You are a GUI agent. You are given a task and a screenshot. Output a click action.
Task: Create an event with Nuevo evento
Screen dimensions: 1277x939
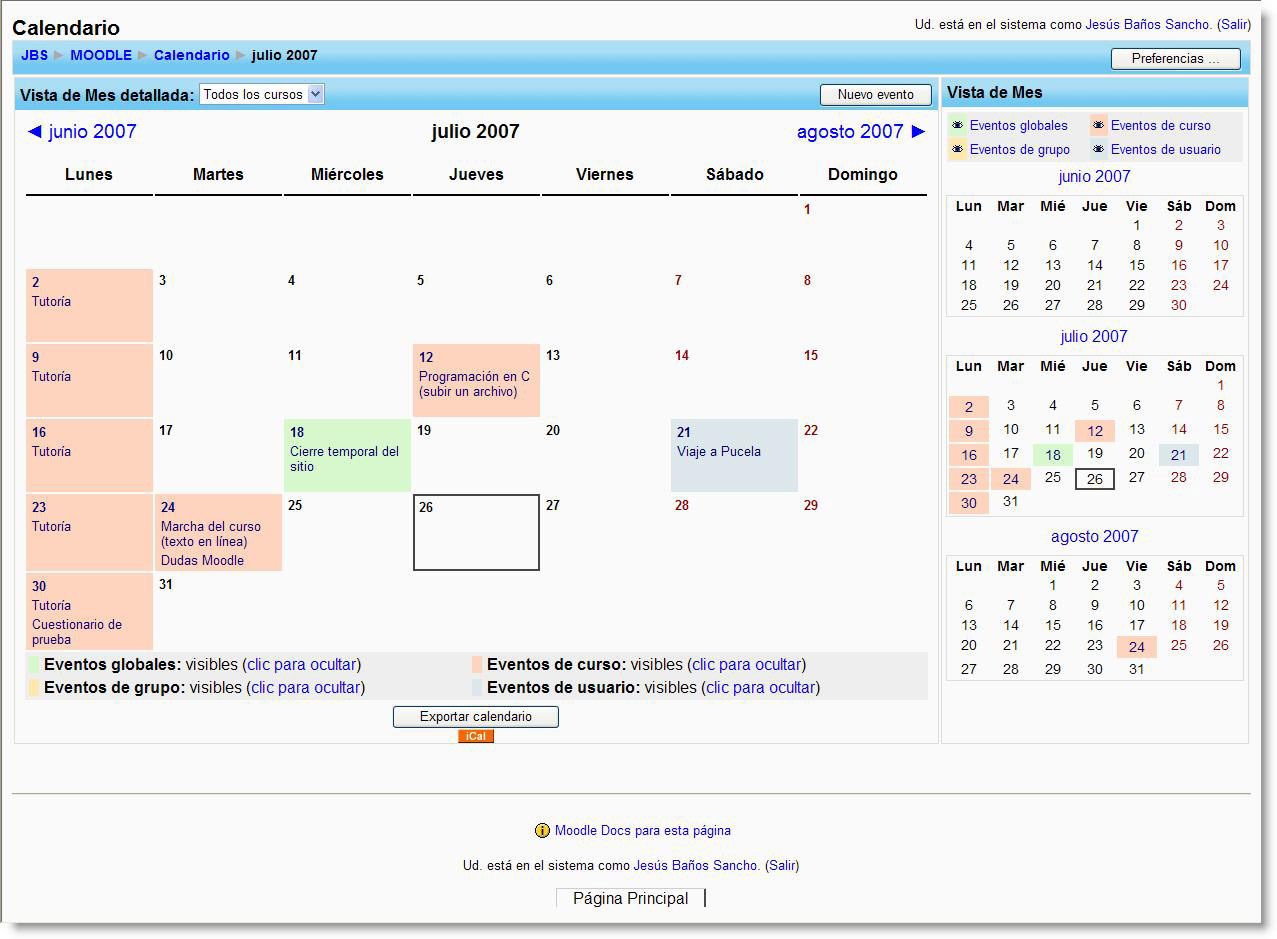pos(874,94)
